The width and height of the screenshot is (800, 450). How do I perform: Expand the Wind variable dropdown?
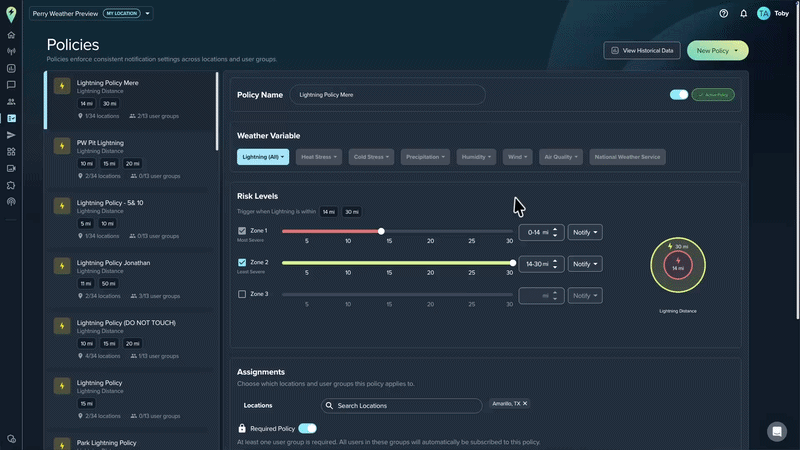click(x=517, y=157)
